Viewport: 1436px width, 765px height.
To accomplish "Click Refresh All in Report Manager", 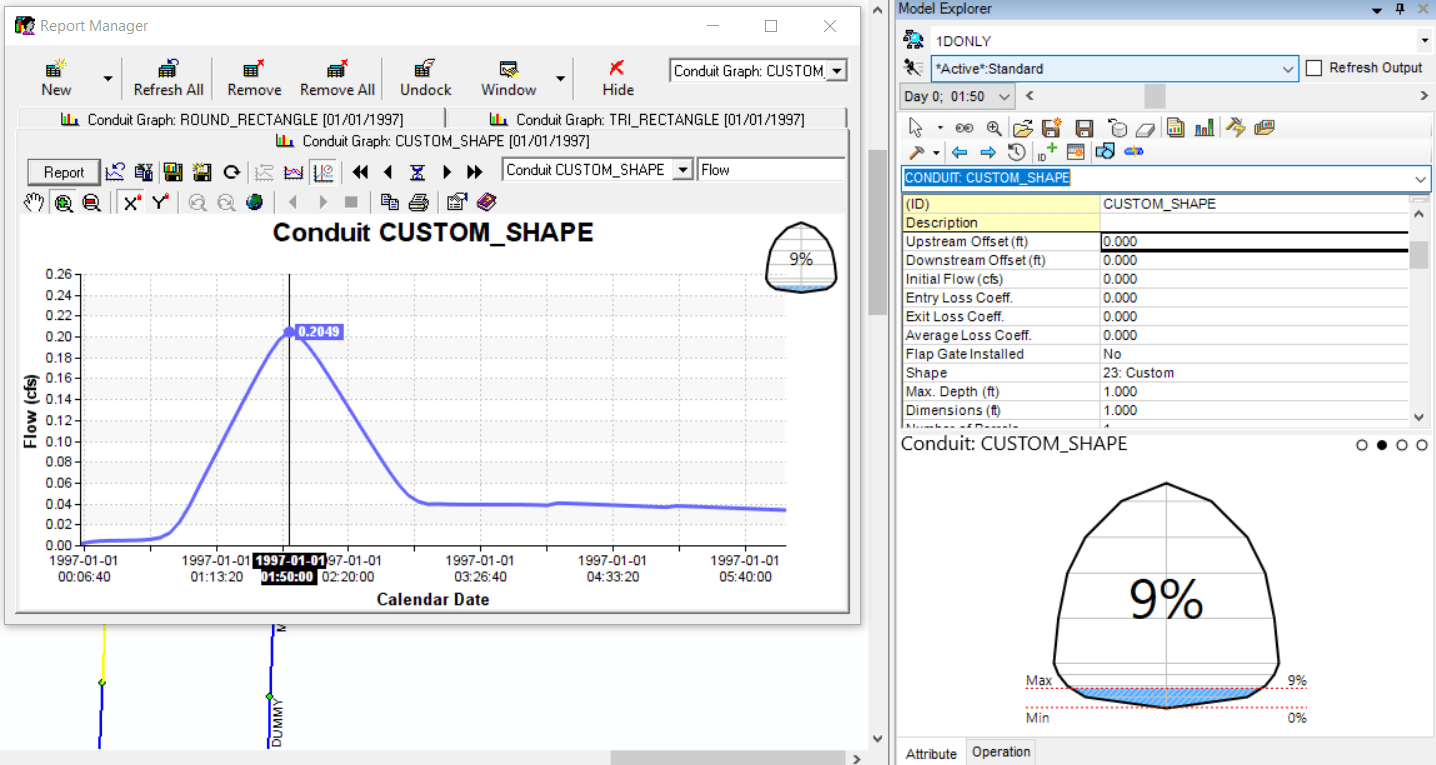I will (169, 78).
